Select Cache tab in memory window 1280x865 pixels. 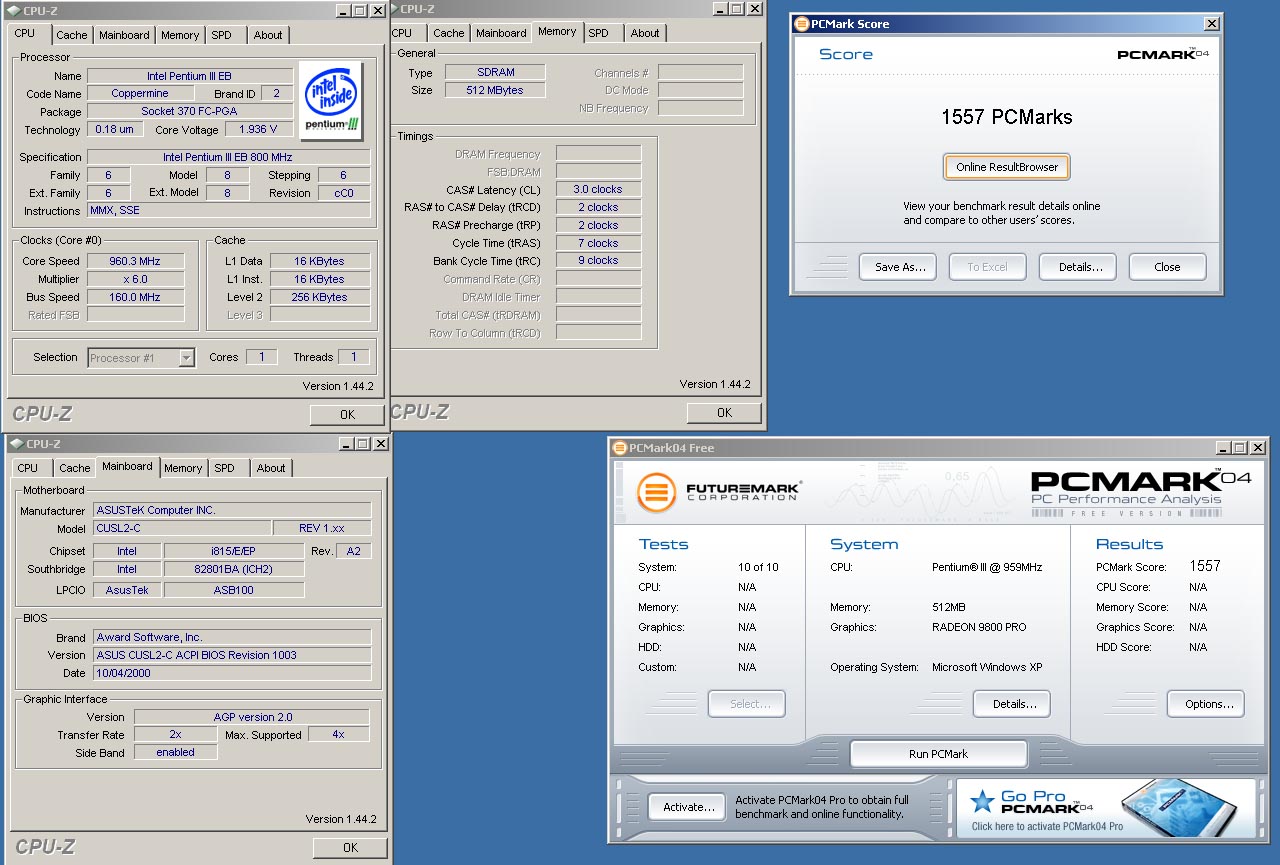(x=449, y=33)
